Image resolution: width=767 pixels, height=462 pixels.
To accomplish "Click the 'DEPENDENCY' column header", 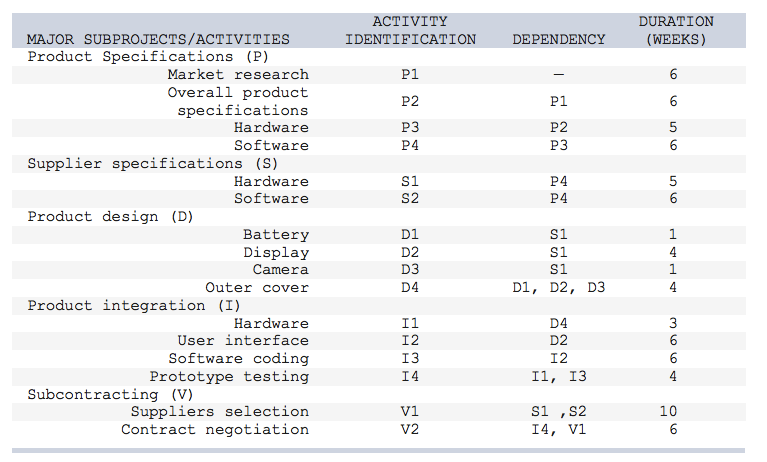I will pyautogui.click(x=559, y=39).
